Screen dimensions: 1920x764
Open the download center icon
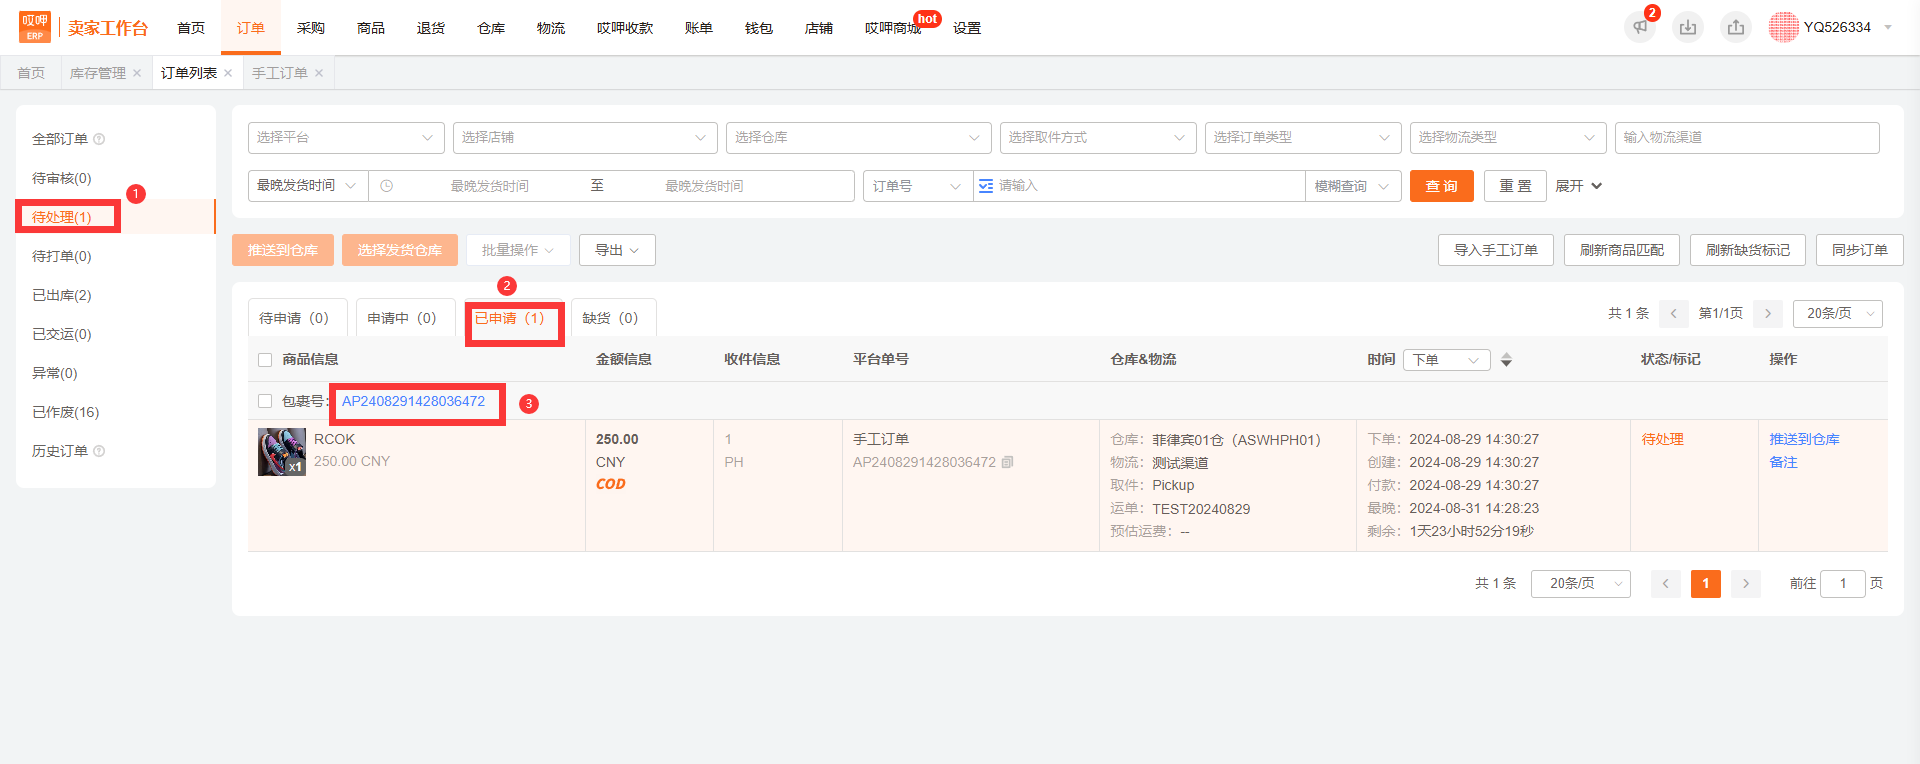[x=1688, y=27]
